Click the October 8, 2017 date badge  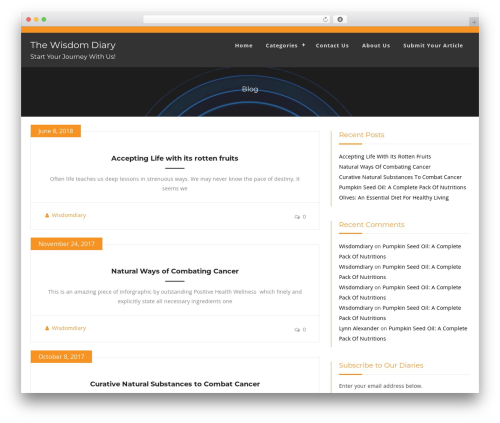pos(61,357)
